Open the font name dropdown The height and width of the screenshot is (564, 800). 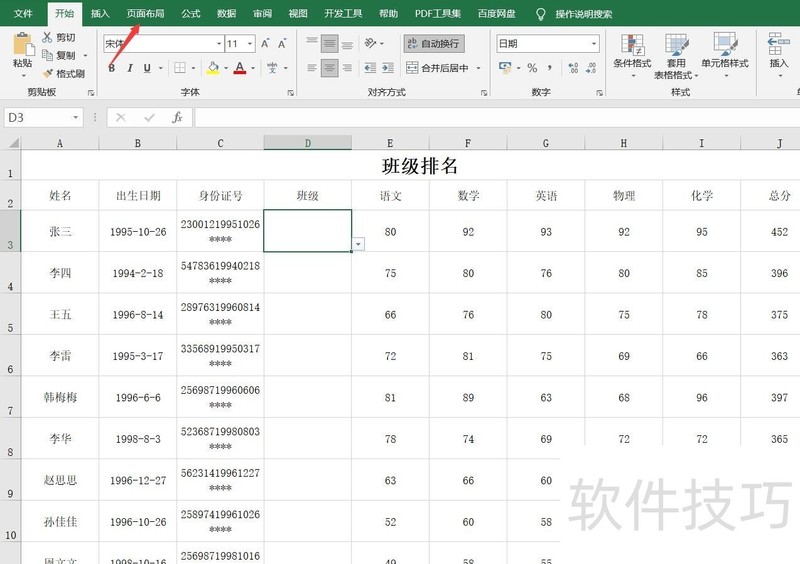pos(219,44)
